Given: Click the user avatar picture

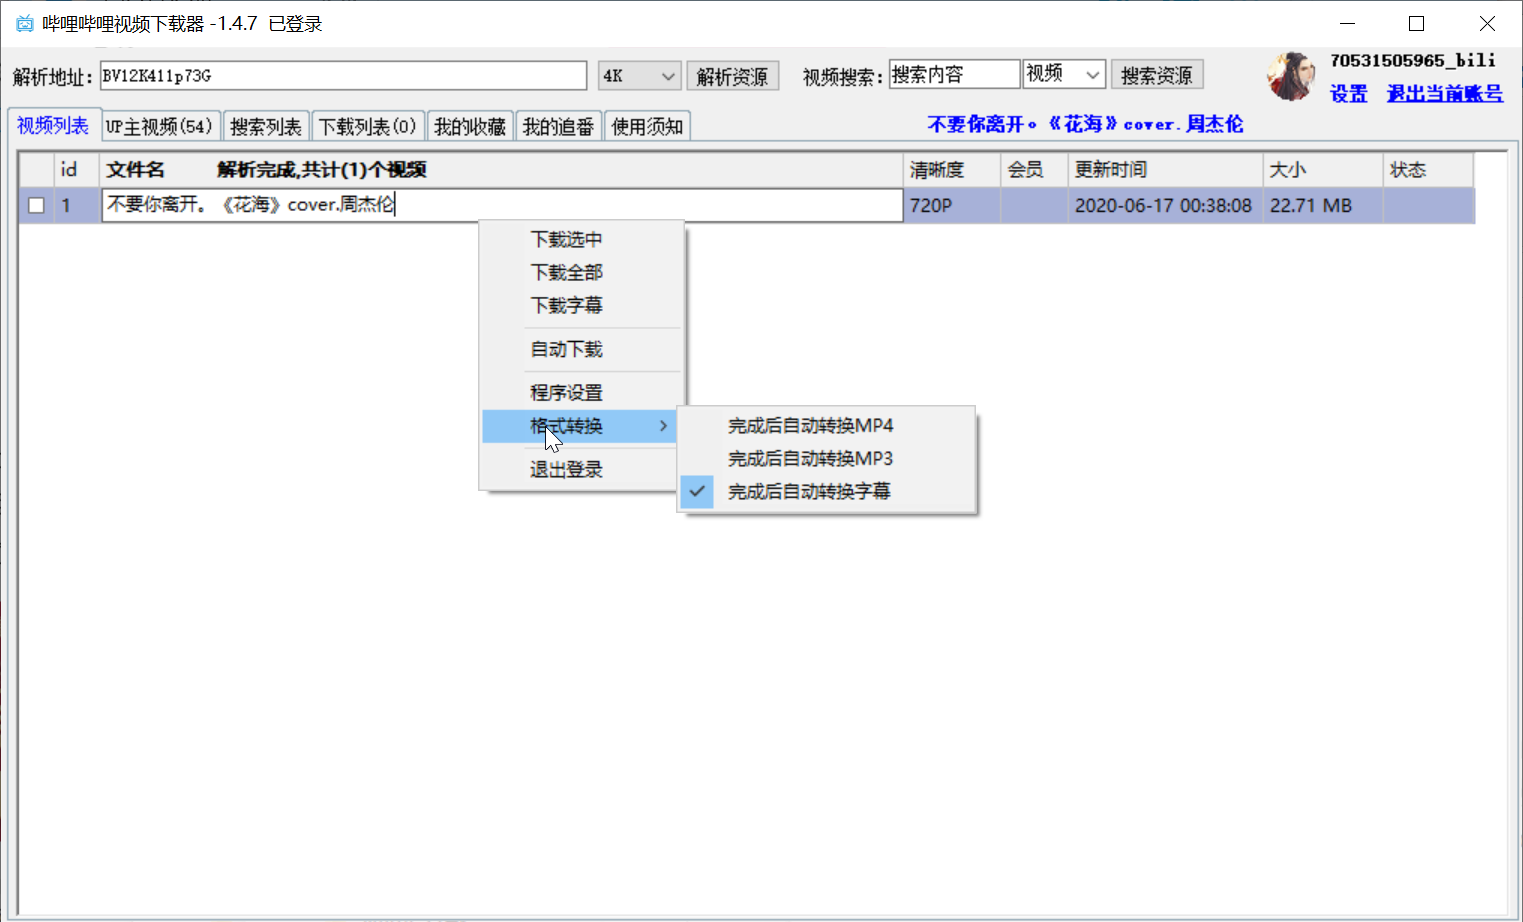Looking at the screenshot, I should click(1291, 76).
